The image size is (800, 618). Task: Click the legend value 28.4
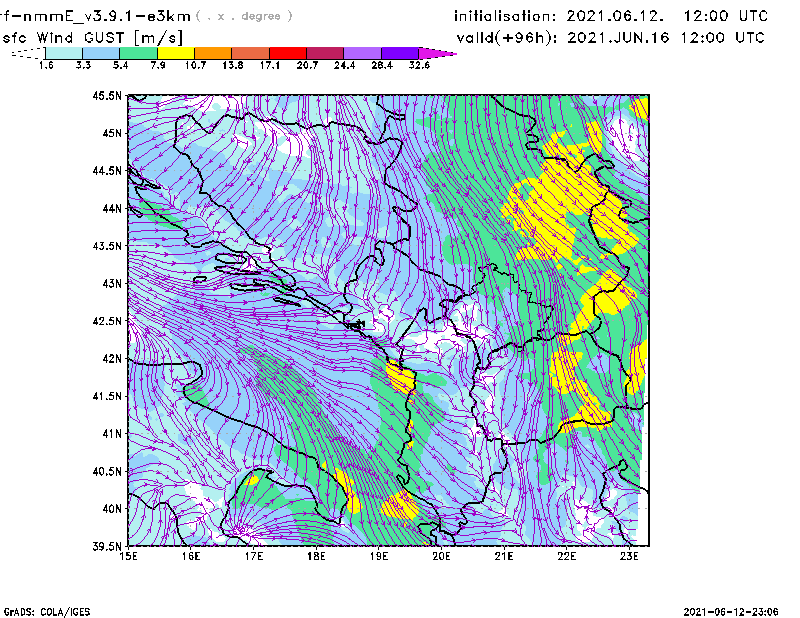(x=382, y=65)
